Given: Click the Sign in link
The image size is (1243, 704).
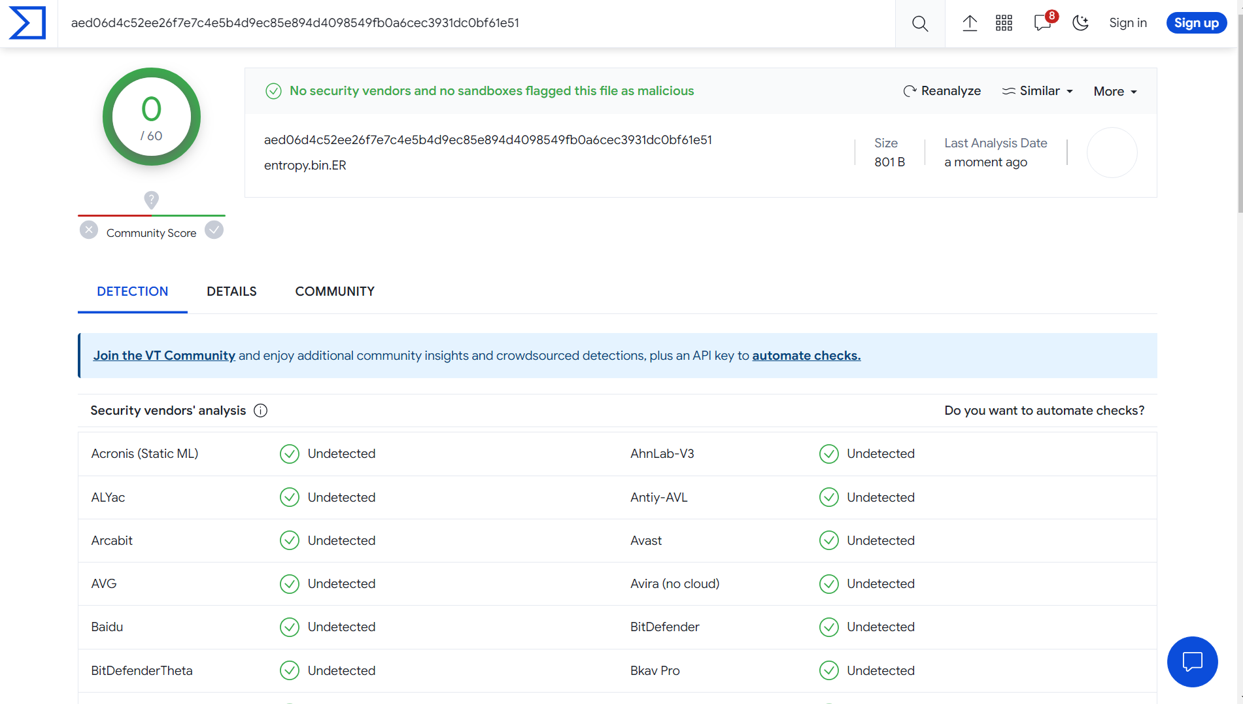Looking at the screenshot, I should pos(1128,23).
